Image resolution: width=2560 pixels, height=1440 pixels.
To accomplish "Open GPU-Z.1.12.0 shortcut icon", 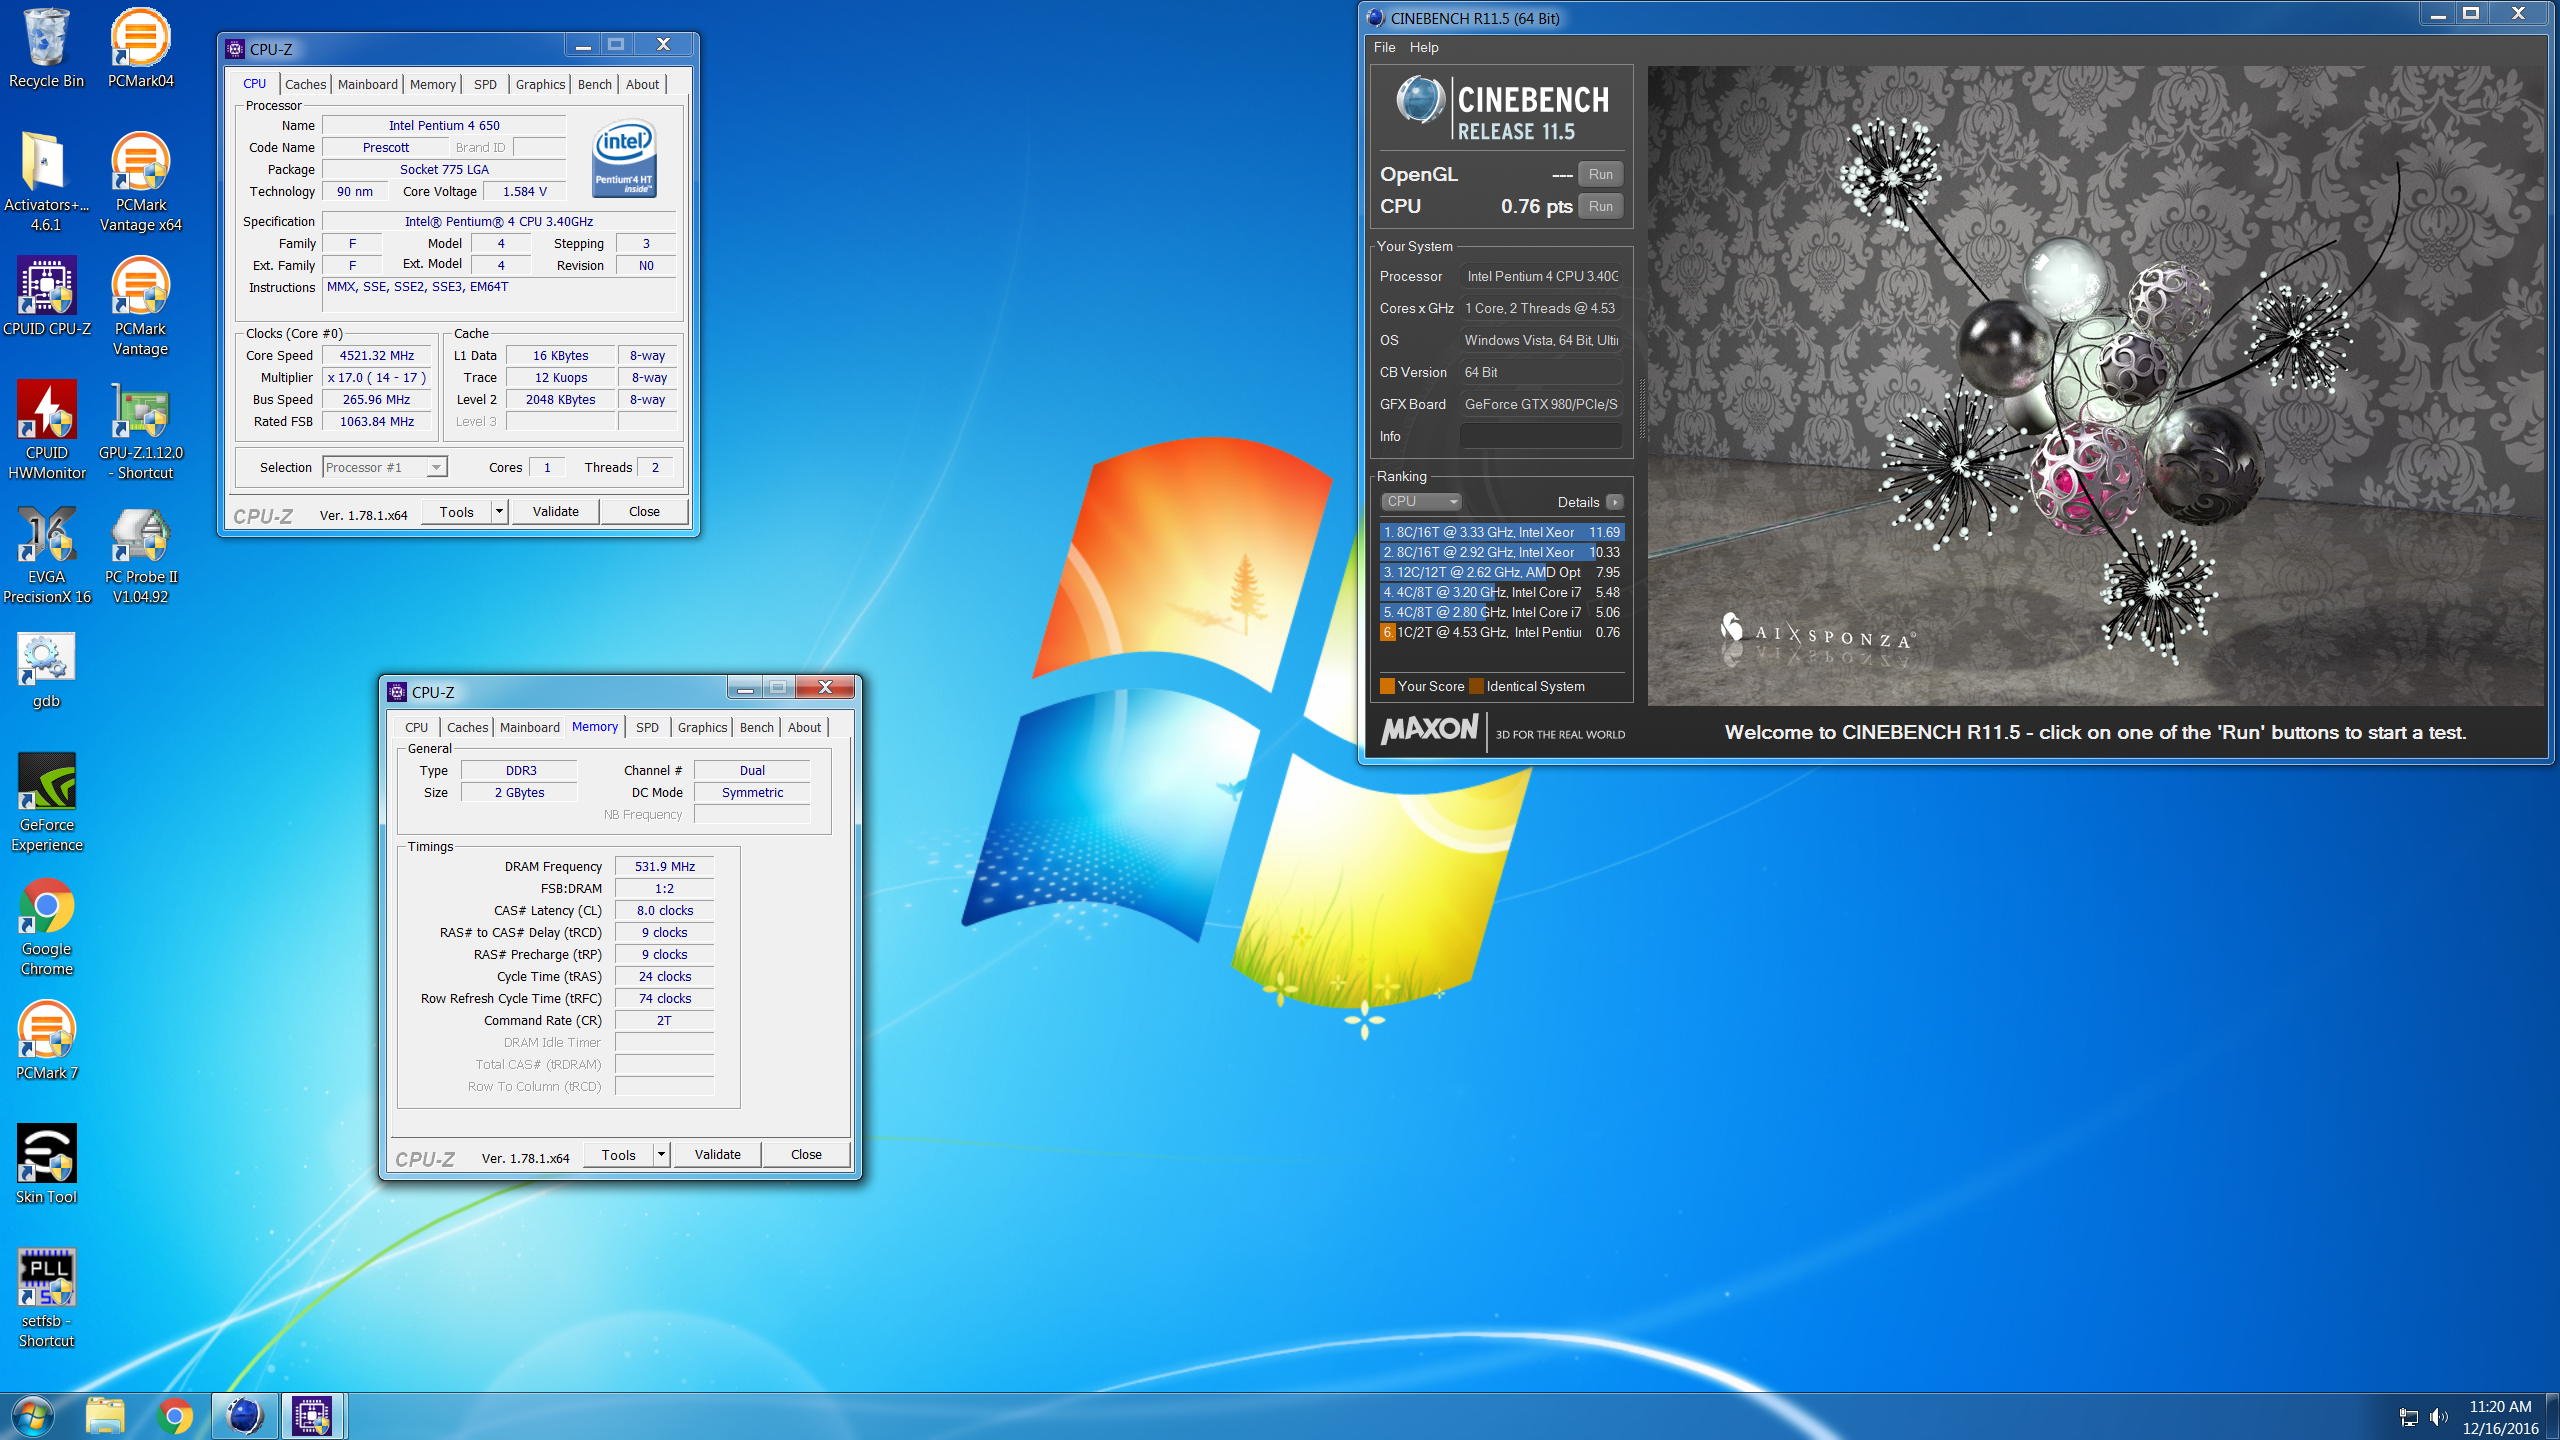I will pos(140,430).
